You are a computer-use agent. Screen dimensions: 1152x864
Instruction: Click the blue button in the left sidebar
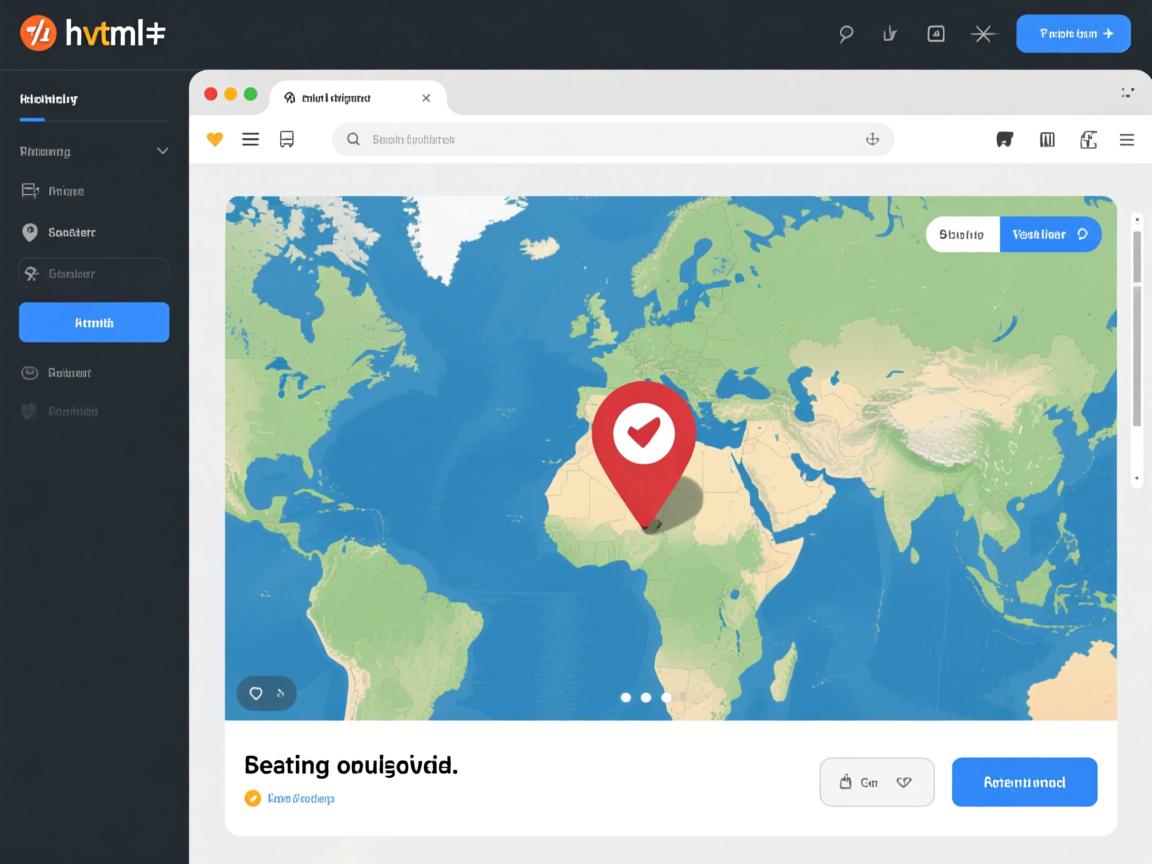point(94,323)
